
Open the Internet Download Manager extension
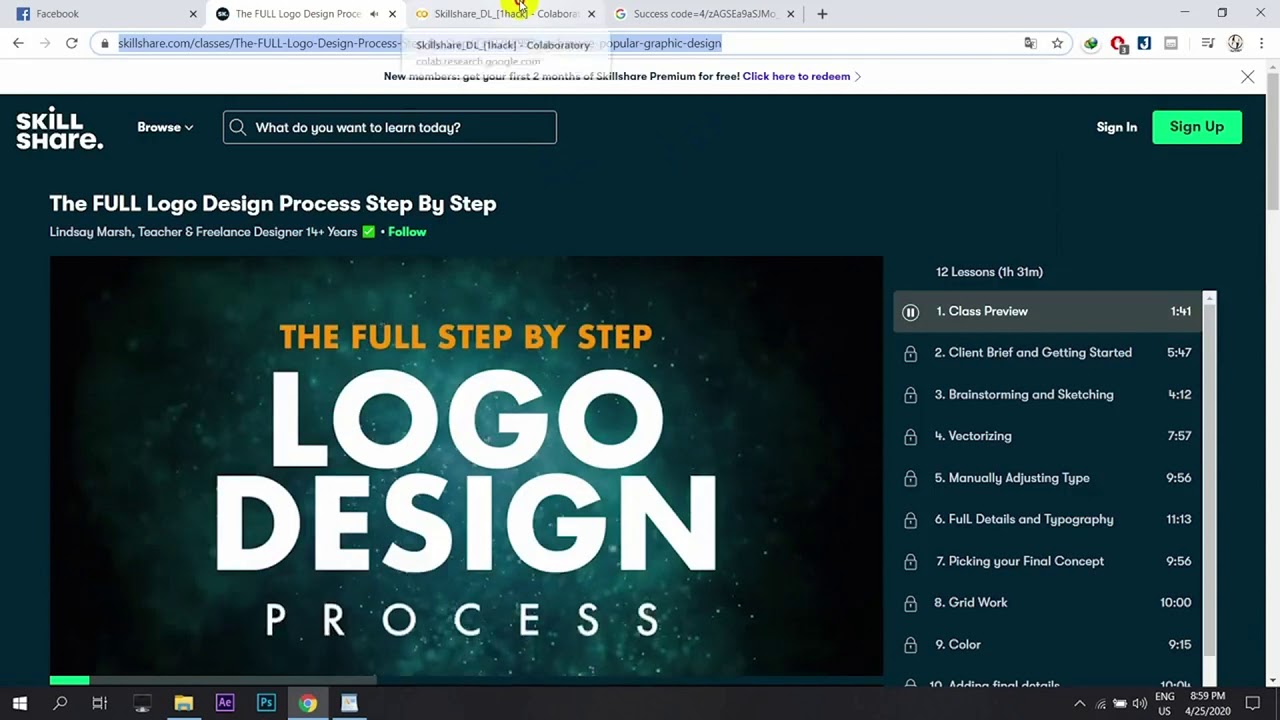click(1091, 43)
